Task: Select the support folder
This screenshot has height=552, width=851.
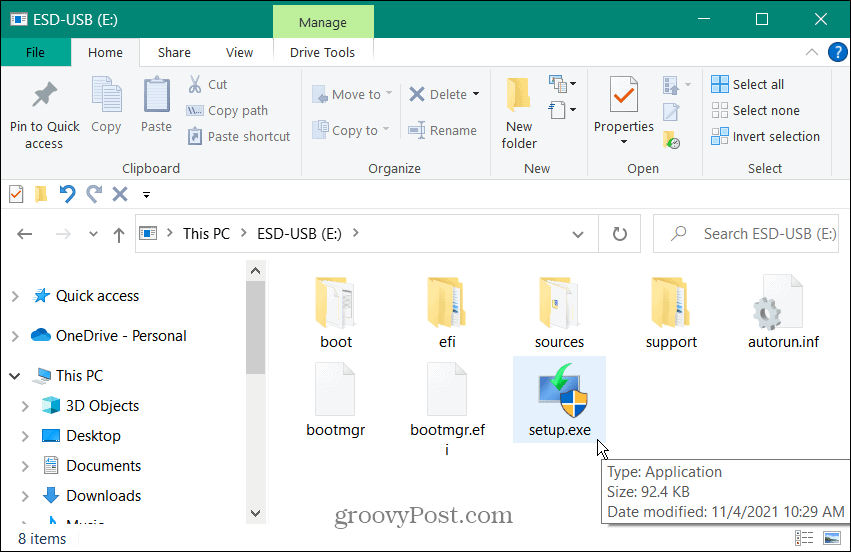Action: 671,312
